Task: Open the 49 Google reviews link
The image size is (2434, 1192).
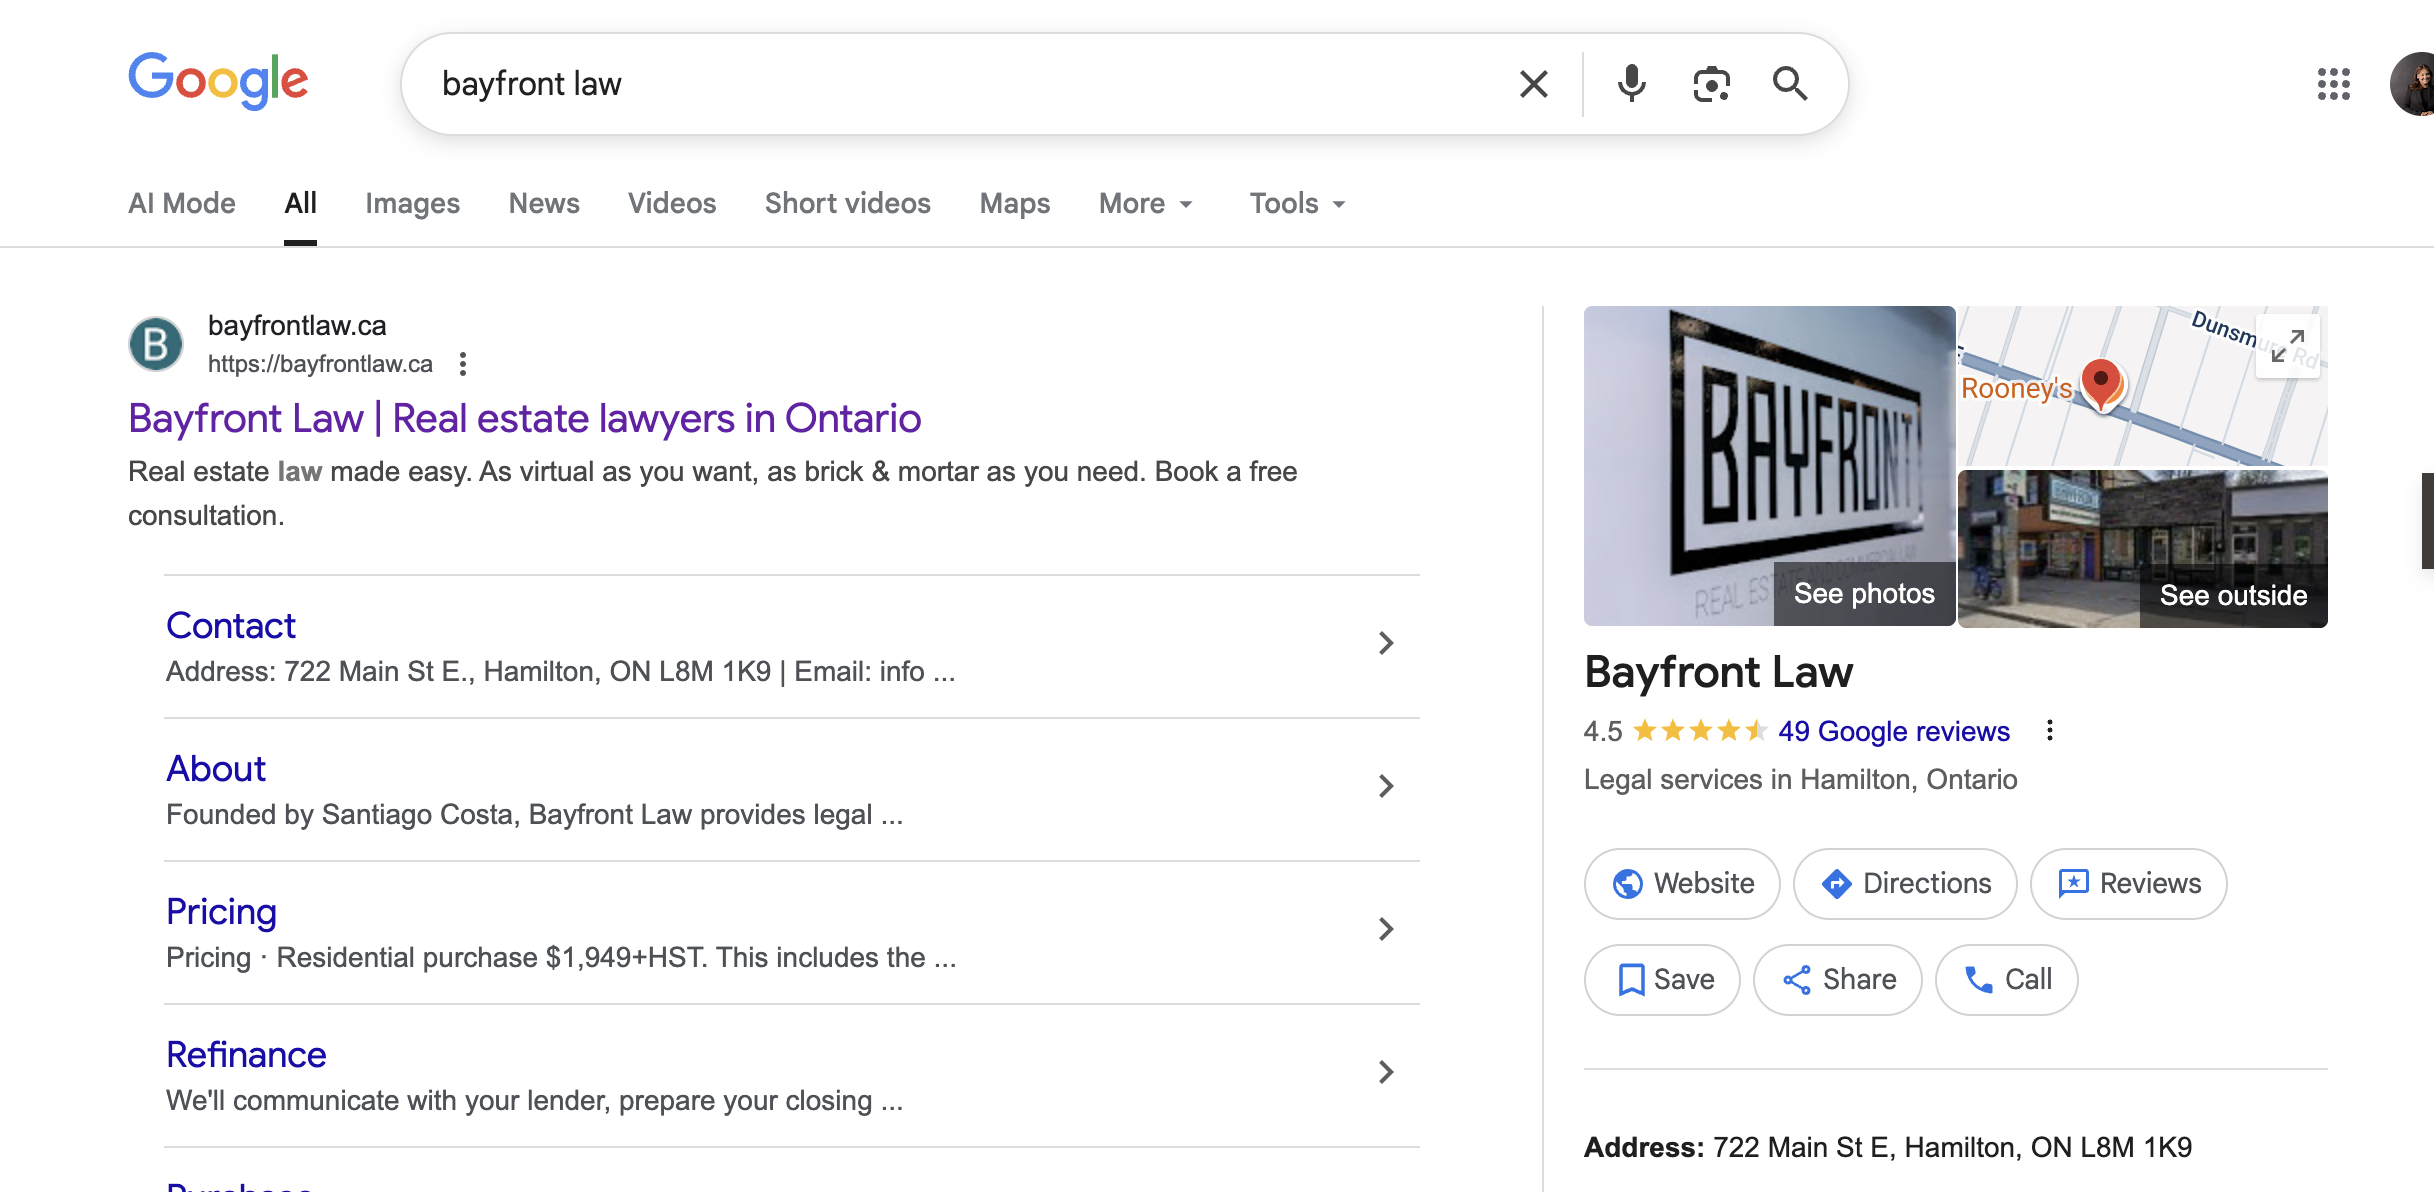Action: point(1893,731)
